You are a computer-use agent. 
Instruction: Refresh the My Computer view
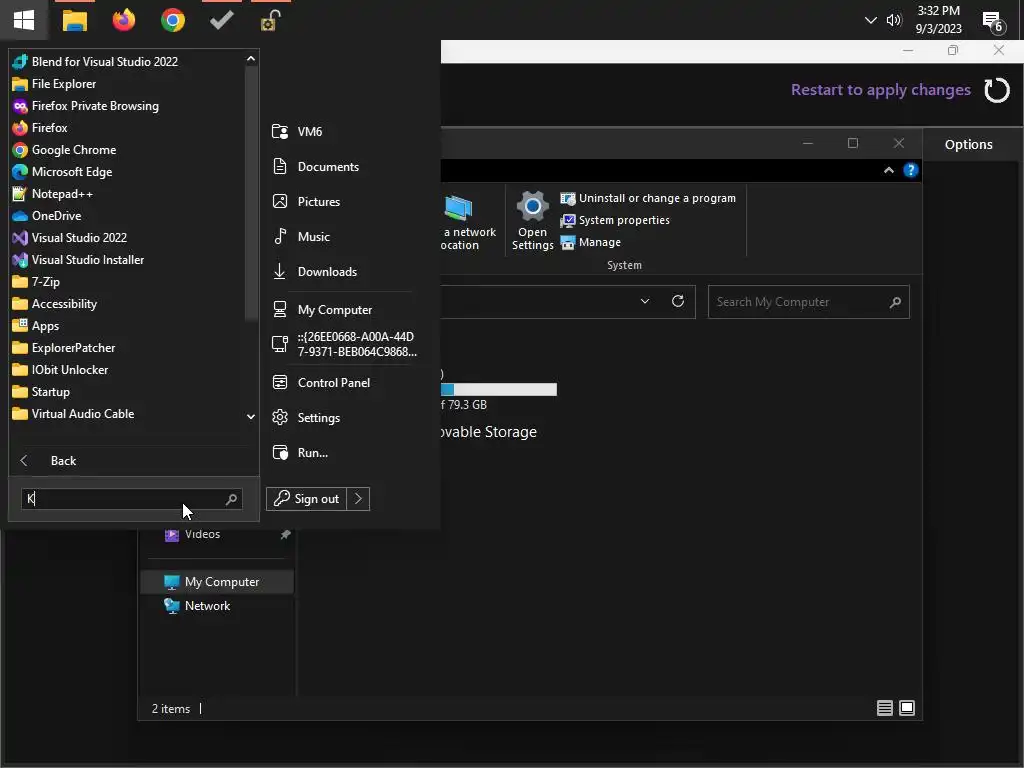tap(678, 301)
